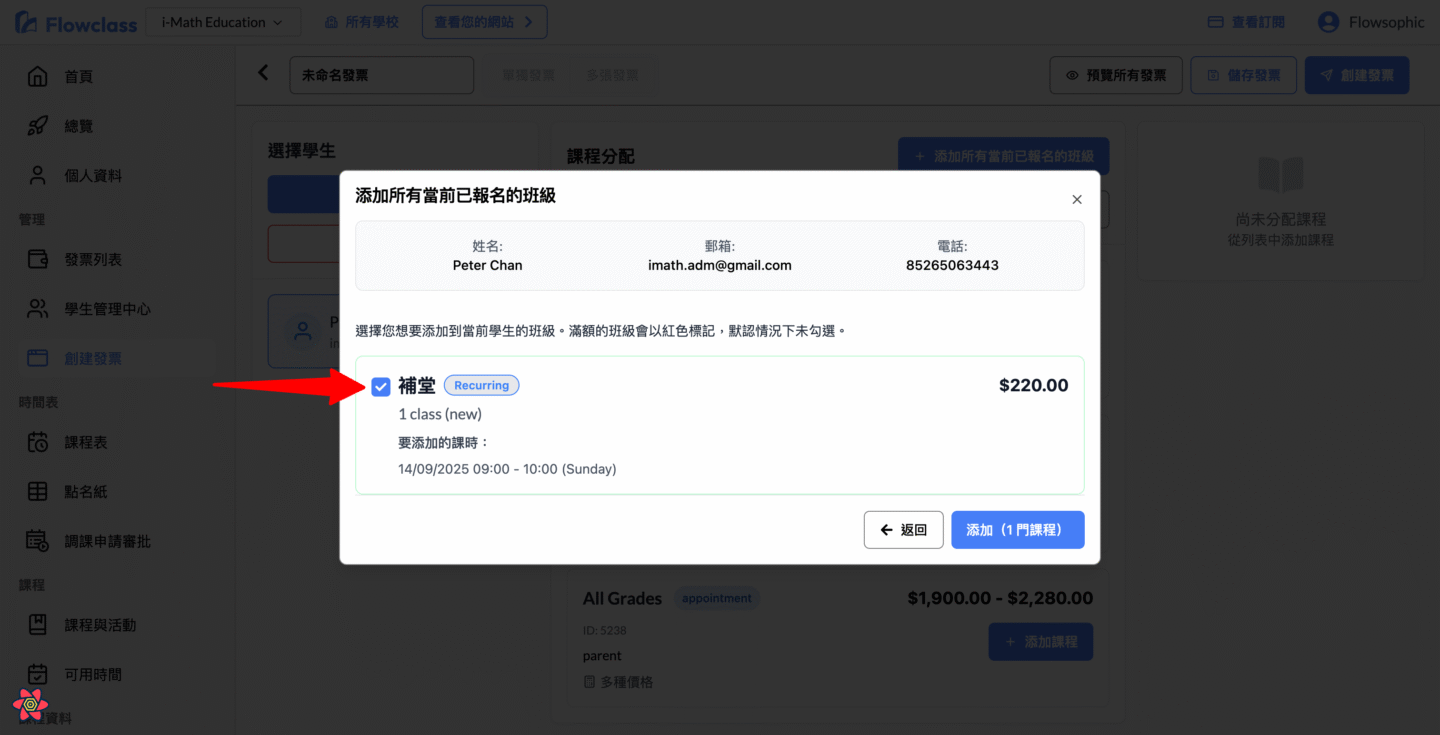Image resolution: width=1440 pixels, height=735 pixels.
Task: Click the 添加（1 門課程）button
Action: tap(1017, 530)
